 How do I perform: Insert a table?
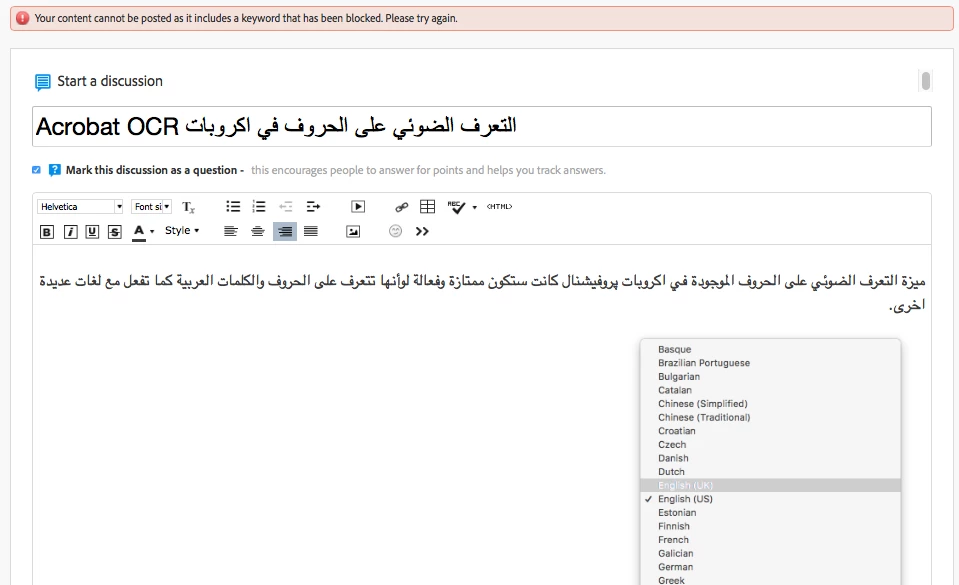[428, 207]
